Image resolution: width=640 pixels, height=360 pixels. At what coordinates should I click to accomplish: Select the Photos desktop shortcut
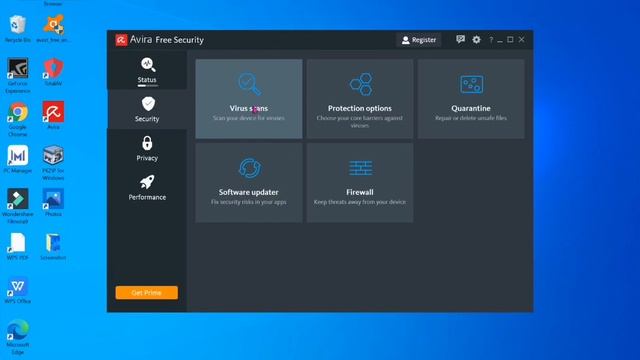[x=53, y=202]
